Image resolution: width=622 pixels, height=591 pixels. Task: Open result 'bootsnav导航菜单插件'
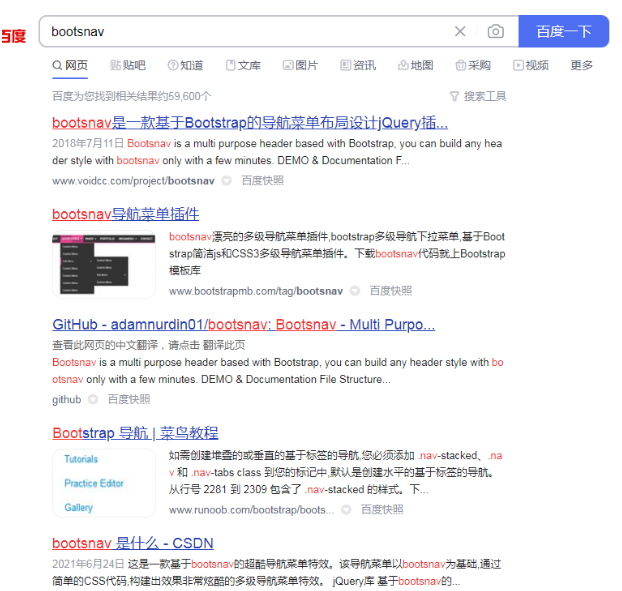(126, 214)
